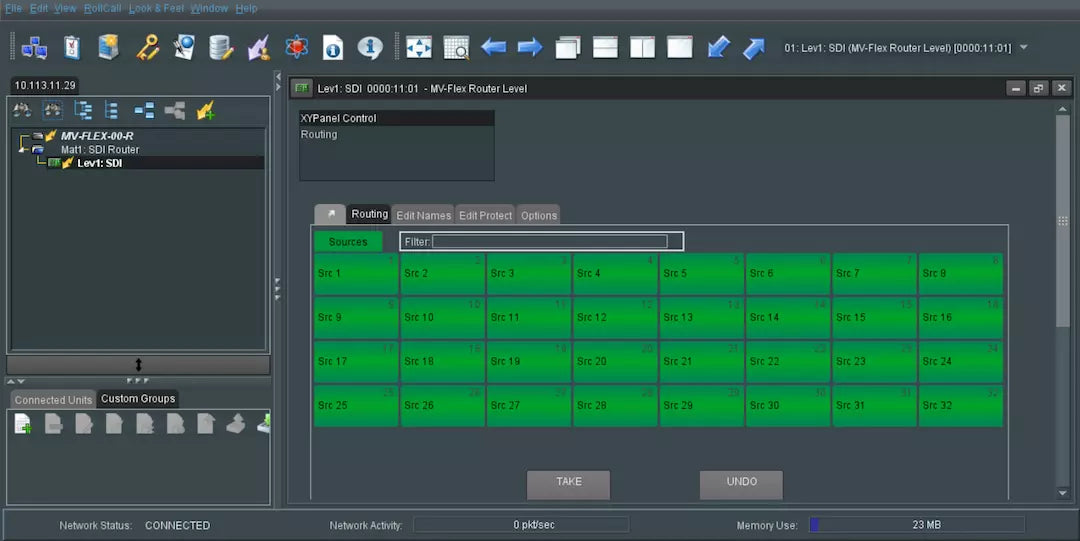Click the expand tree hierarchy icon
Screen dimensions: 1080x541
click(x=83, y=110)
